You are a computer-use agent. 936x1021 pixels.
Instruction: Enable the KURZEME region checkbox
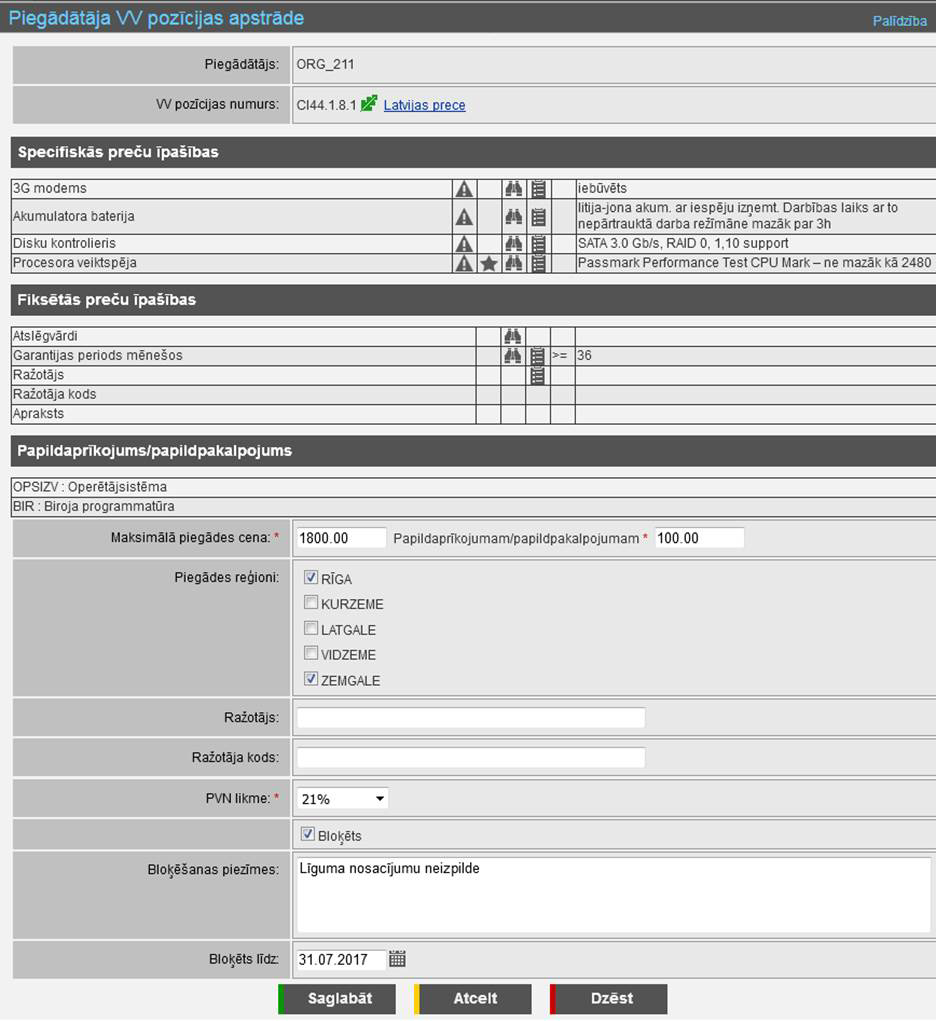point(311,603)
